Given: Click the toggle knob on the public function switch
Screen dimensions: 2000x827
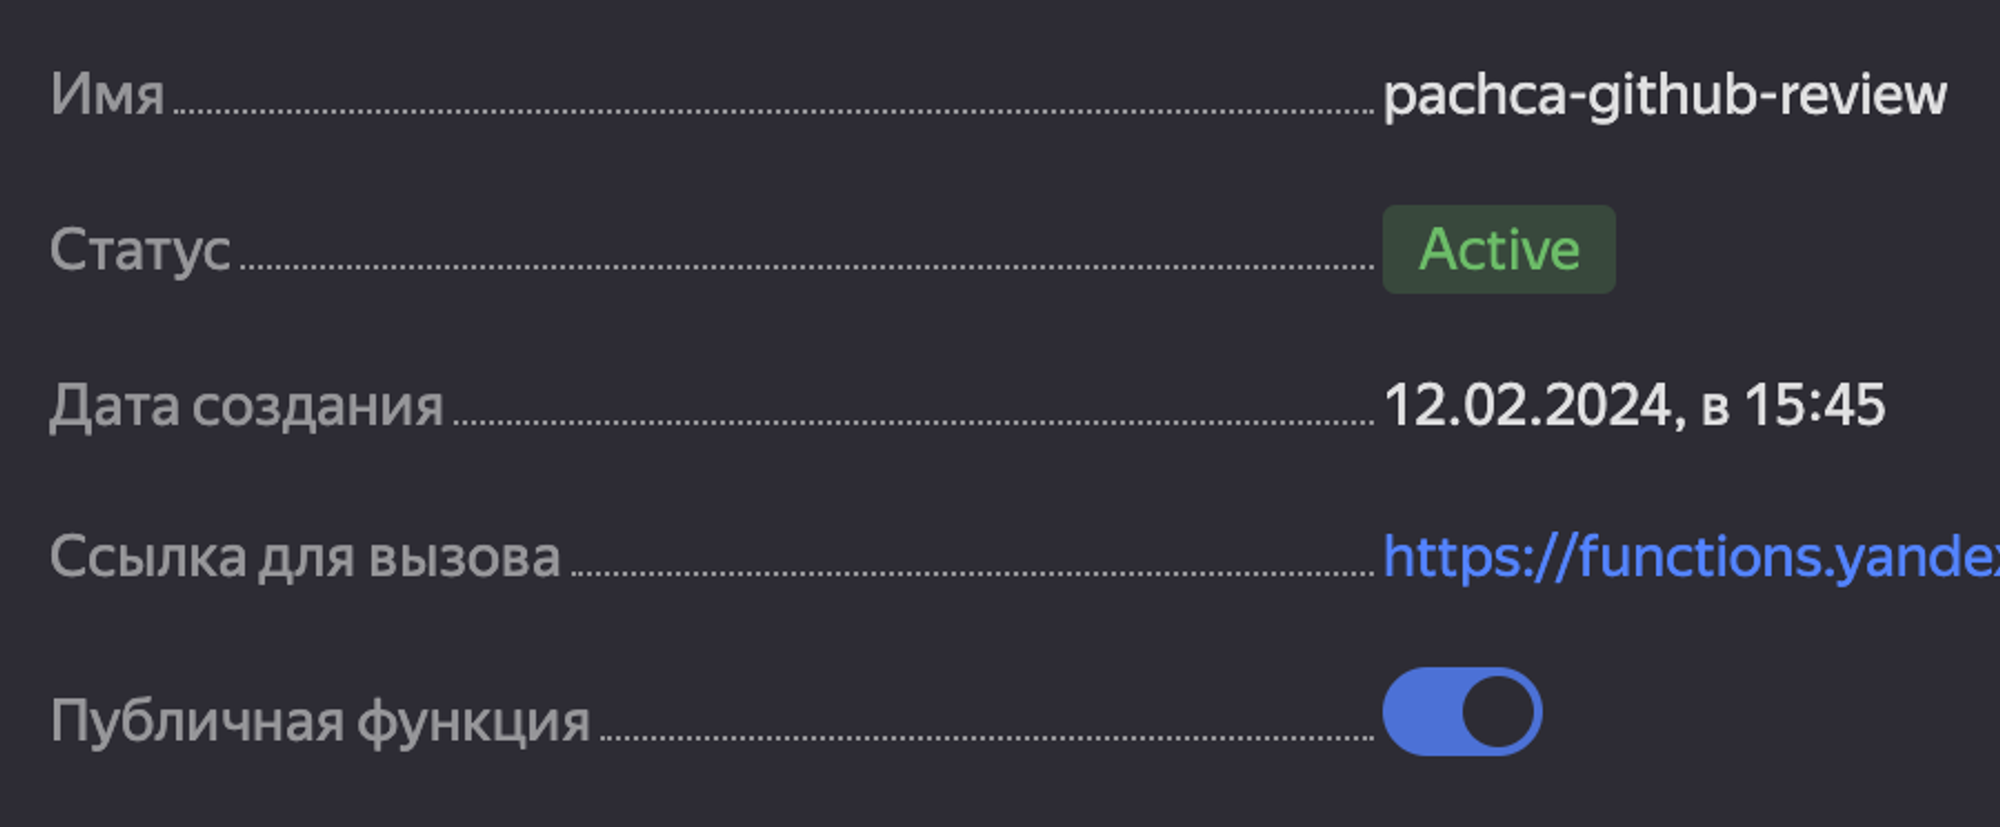Looking at the screenshot, I should pos(1495,710).
